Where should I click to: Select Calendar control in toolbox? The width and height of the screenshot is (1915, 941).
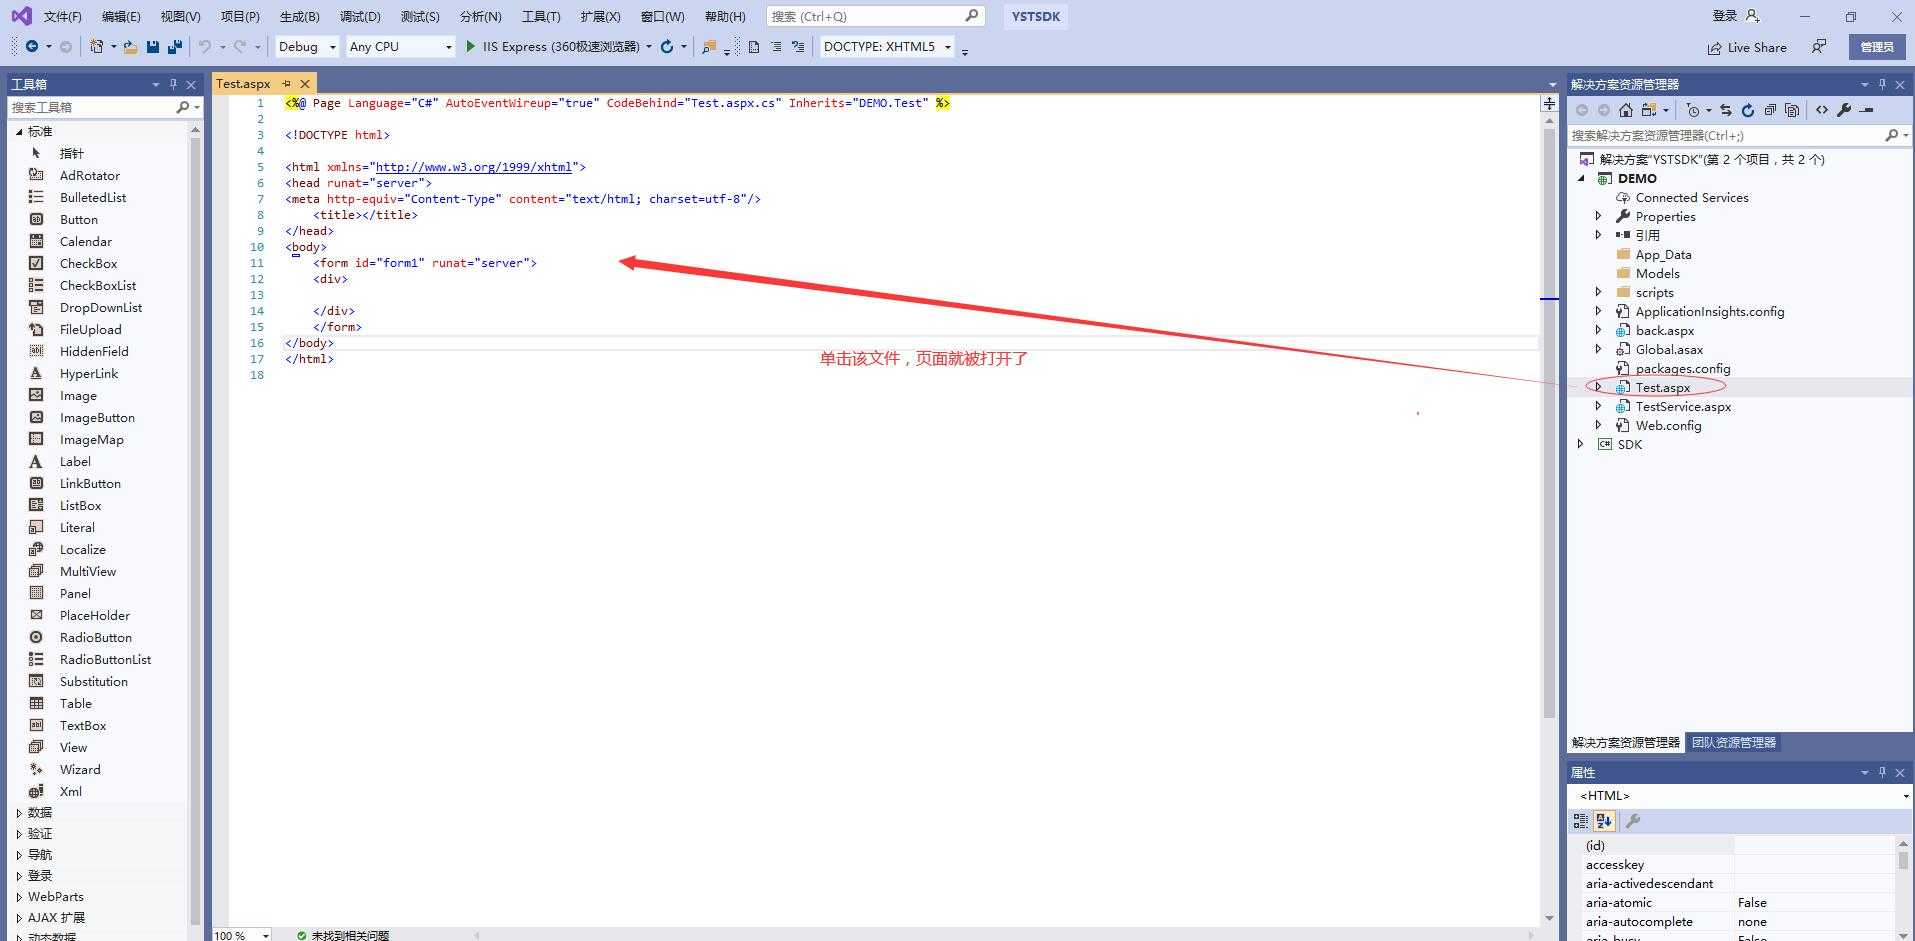86,242
